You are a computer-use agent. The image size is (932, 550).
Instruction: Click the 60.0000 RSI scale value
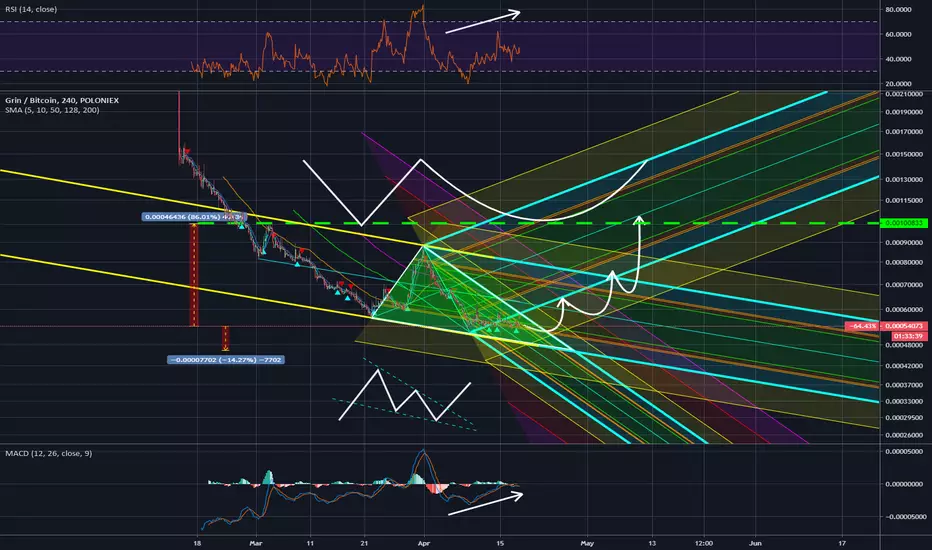898,34
